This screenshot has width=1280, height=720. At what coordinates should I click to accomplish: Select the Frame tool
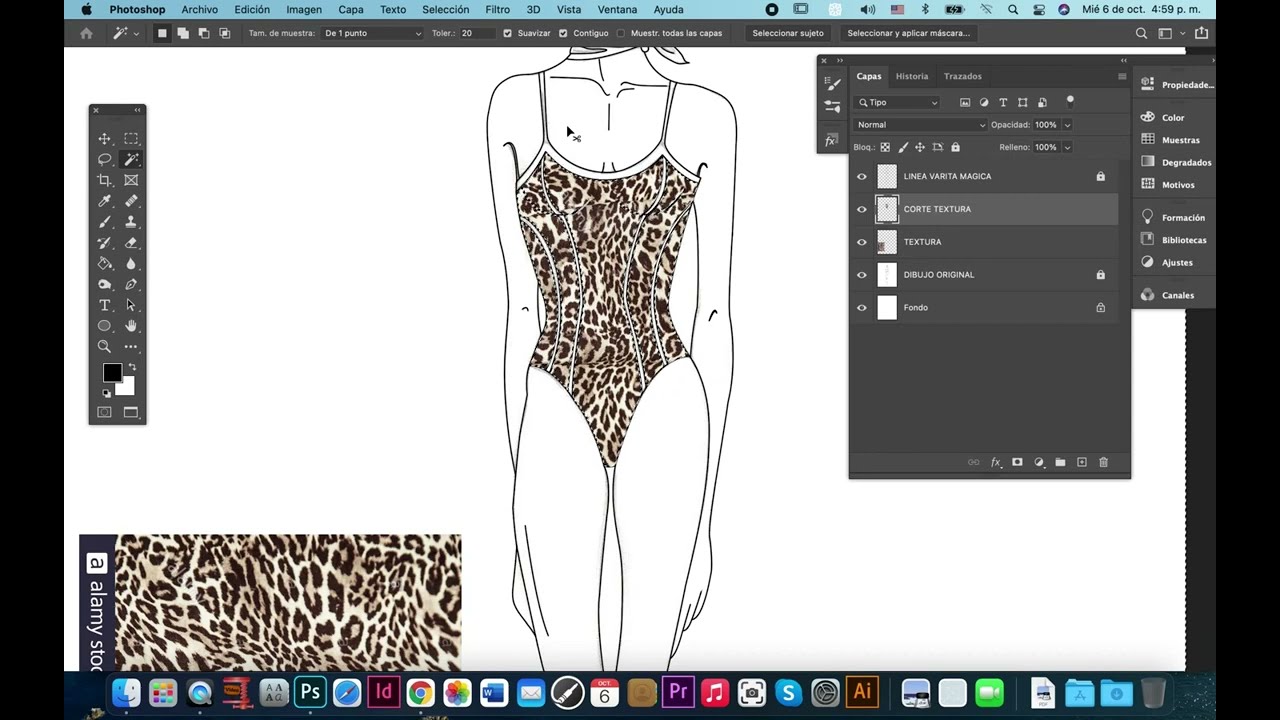pos(131,181)
